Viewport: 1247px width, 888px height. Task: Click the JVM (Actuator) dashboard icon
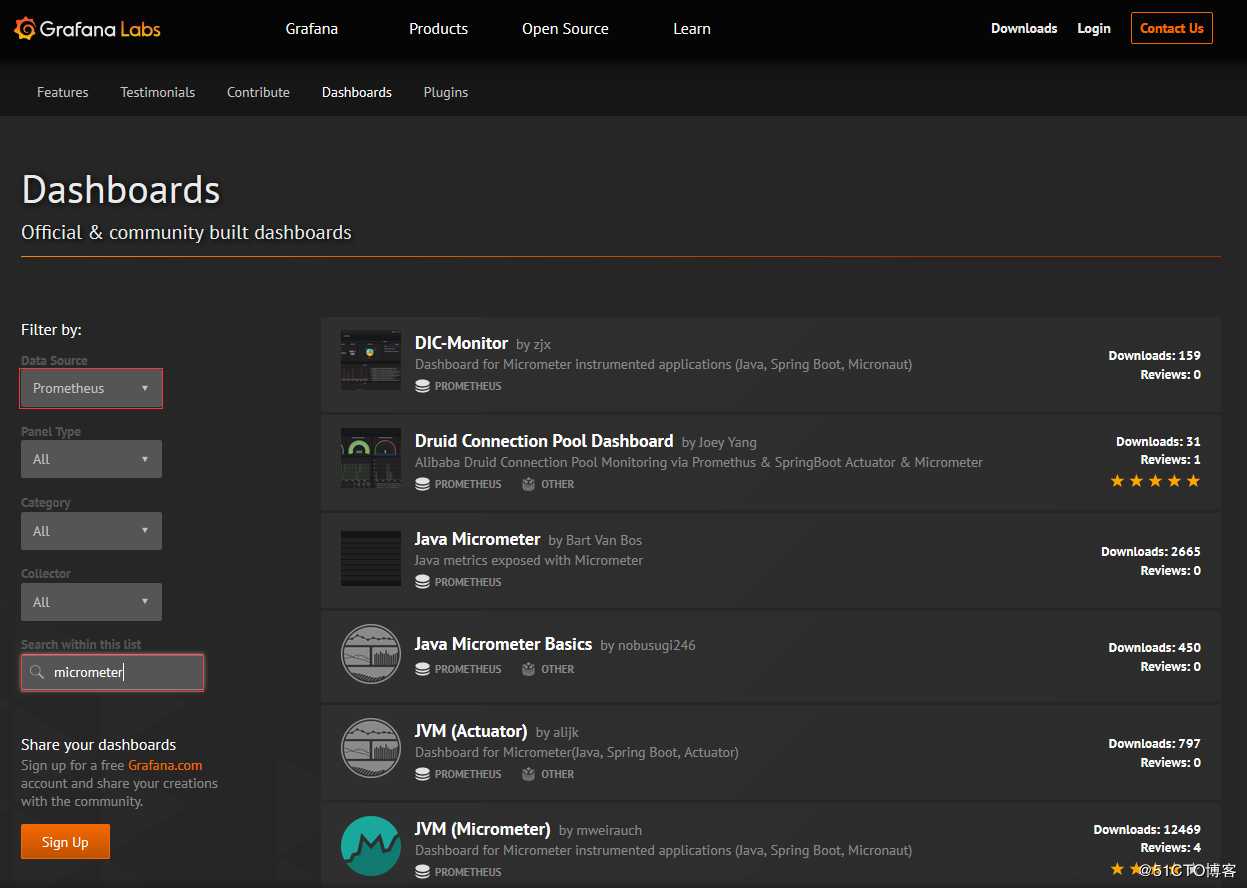(x=370, y=748)
